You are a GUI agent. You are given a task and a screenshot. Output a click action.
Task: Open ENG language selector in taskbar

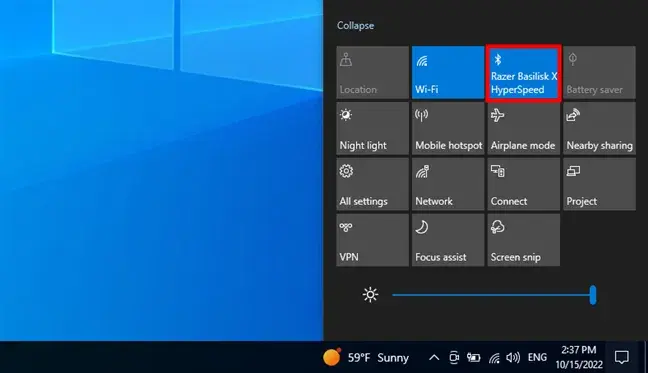(x=537, y=357)
